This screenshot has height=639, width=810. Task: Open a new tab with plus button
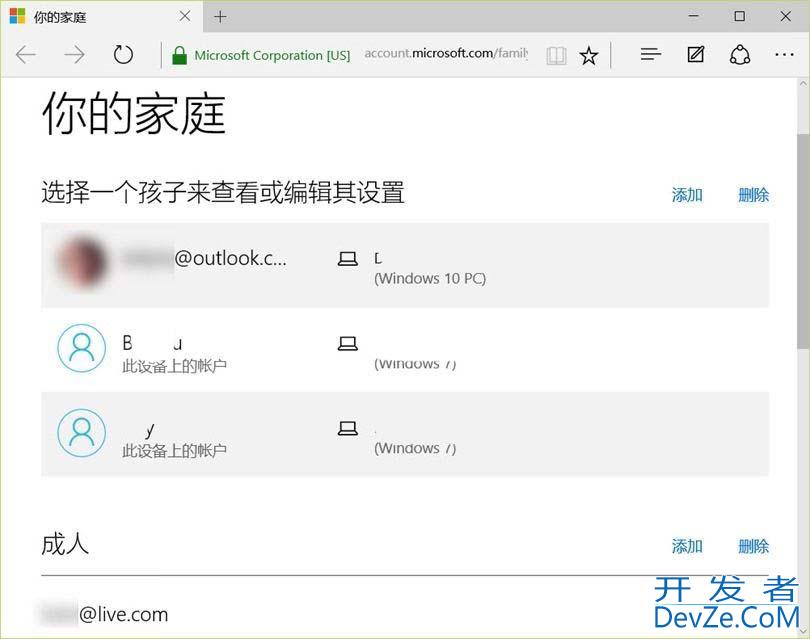pyautogui.click(x=220, y=17)
